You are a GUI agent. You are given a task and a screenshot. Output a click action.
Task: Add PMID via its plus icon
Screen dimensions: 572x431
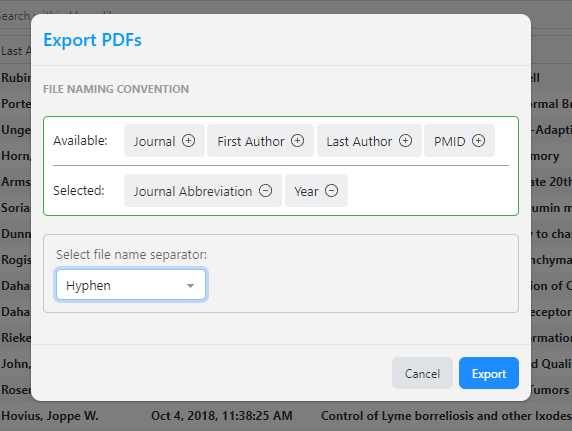(x=478, y=141)
